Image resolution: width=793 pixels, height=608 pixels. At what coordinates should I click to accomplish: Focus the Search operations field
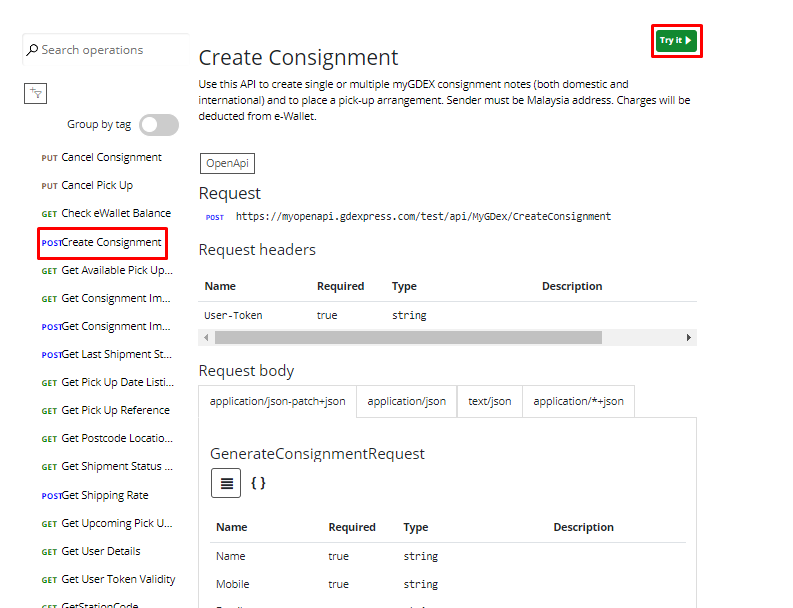106,50
